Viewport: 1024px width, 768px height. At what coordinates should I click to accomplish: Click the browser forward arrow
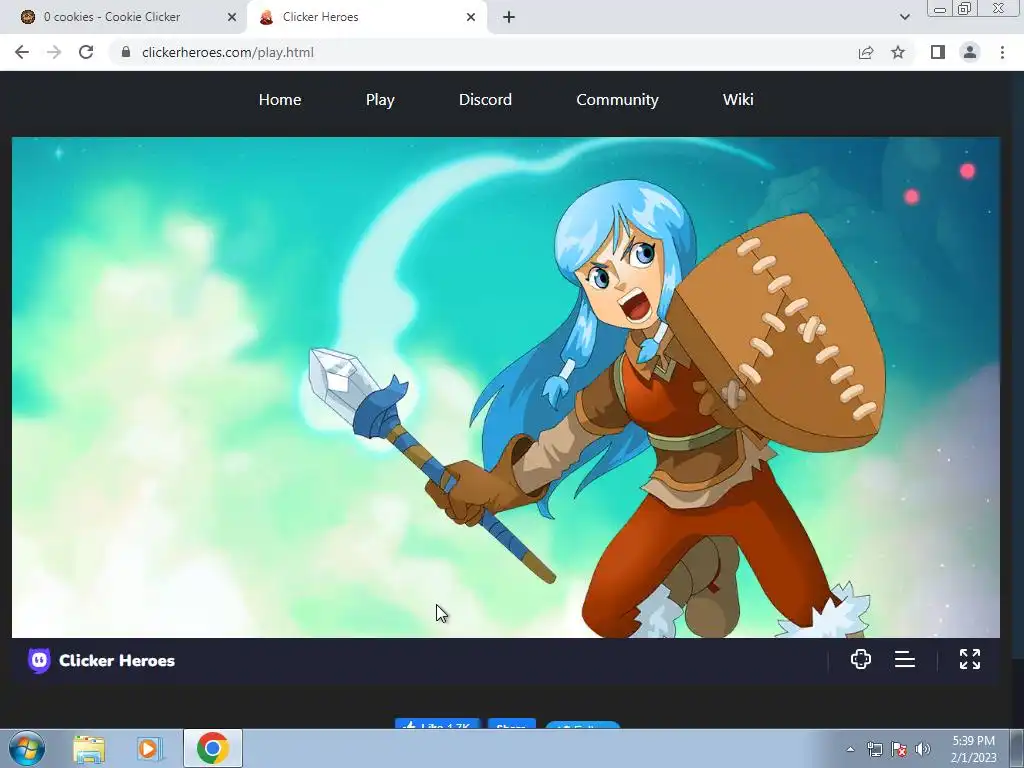coord(54,52)
